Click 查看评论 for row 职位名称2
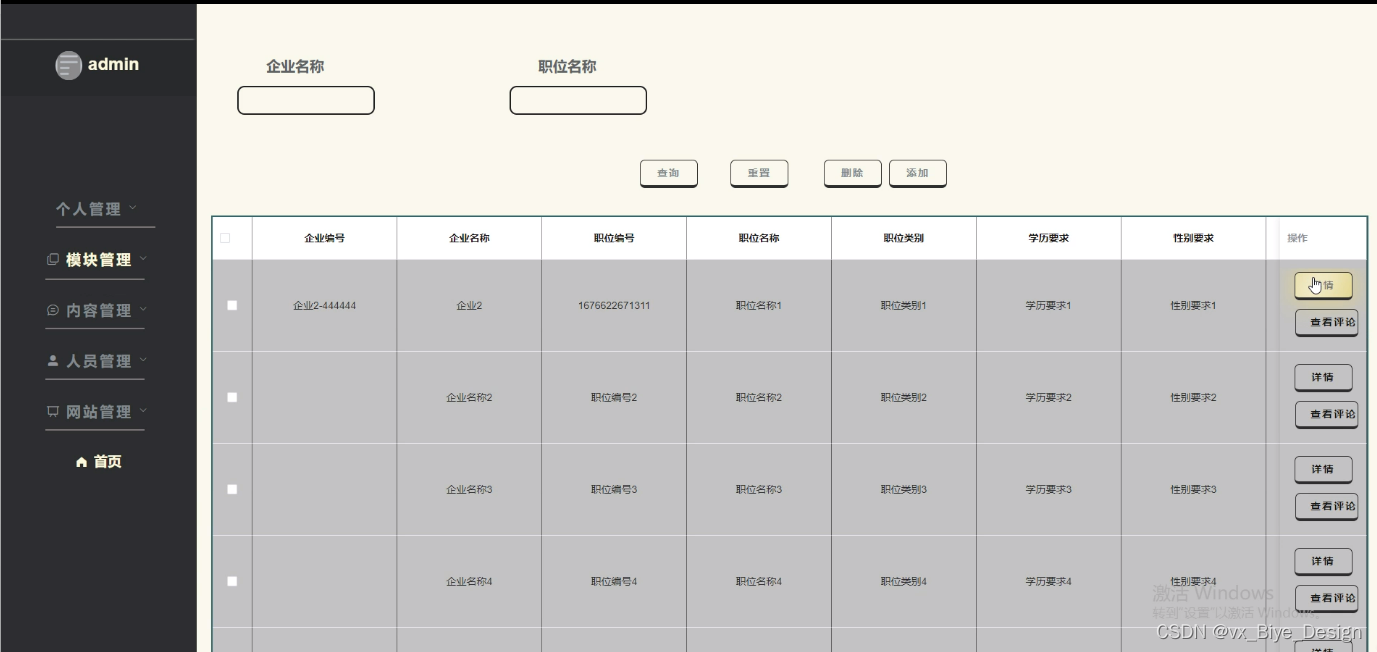Screen dimensions: 1377x652 coord(1326,414)
